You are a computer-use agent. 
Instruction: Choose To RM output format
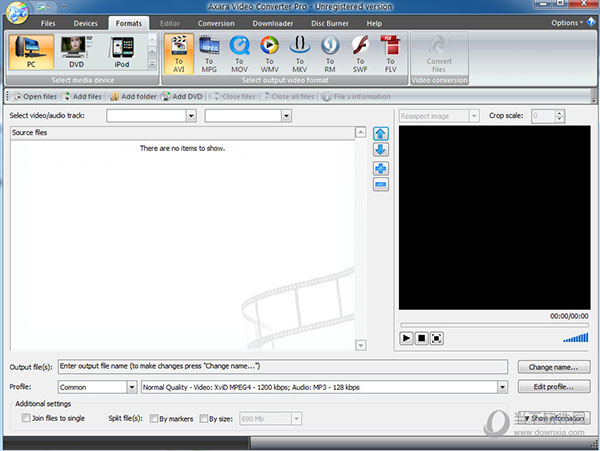coord(330,54)
